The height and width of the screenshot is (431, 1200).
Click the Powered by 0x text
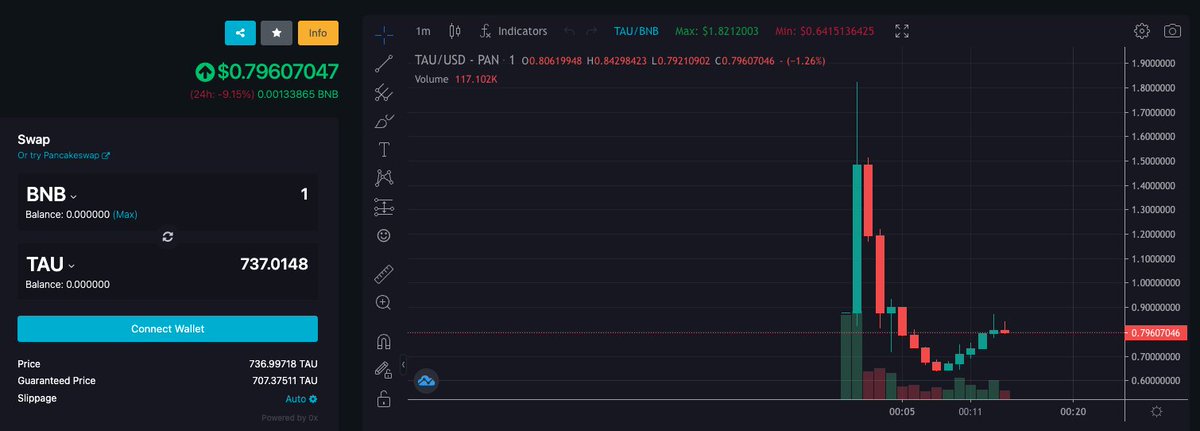pyautogui.click(x=290, y=417)
